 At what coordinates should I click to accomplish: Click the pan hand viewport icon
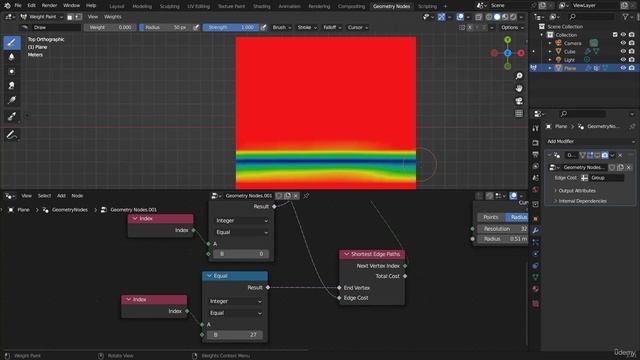click(519, 89)
